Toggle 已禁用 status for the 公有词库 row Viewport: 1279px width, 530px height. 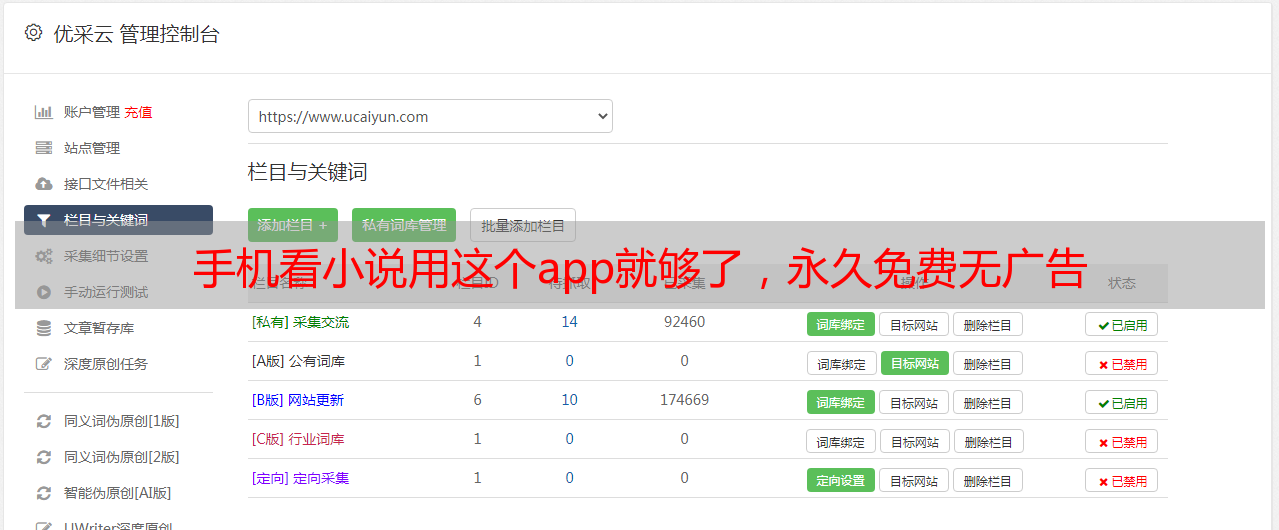click(1121, 363)
